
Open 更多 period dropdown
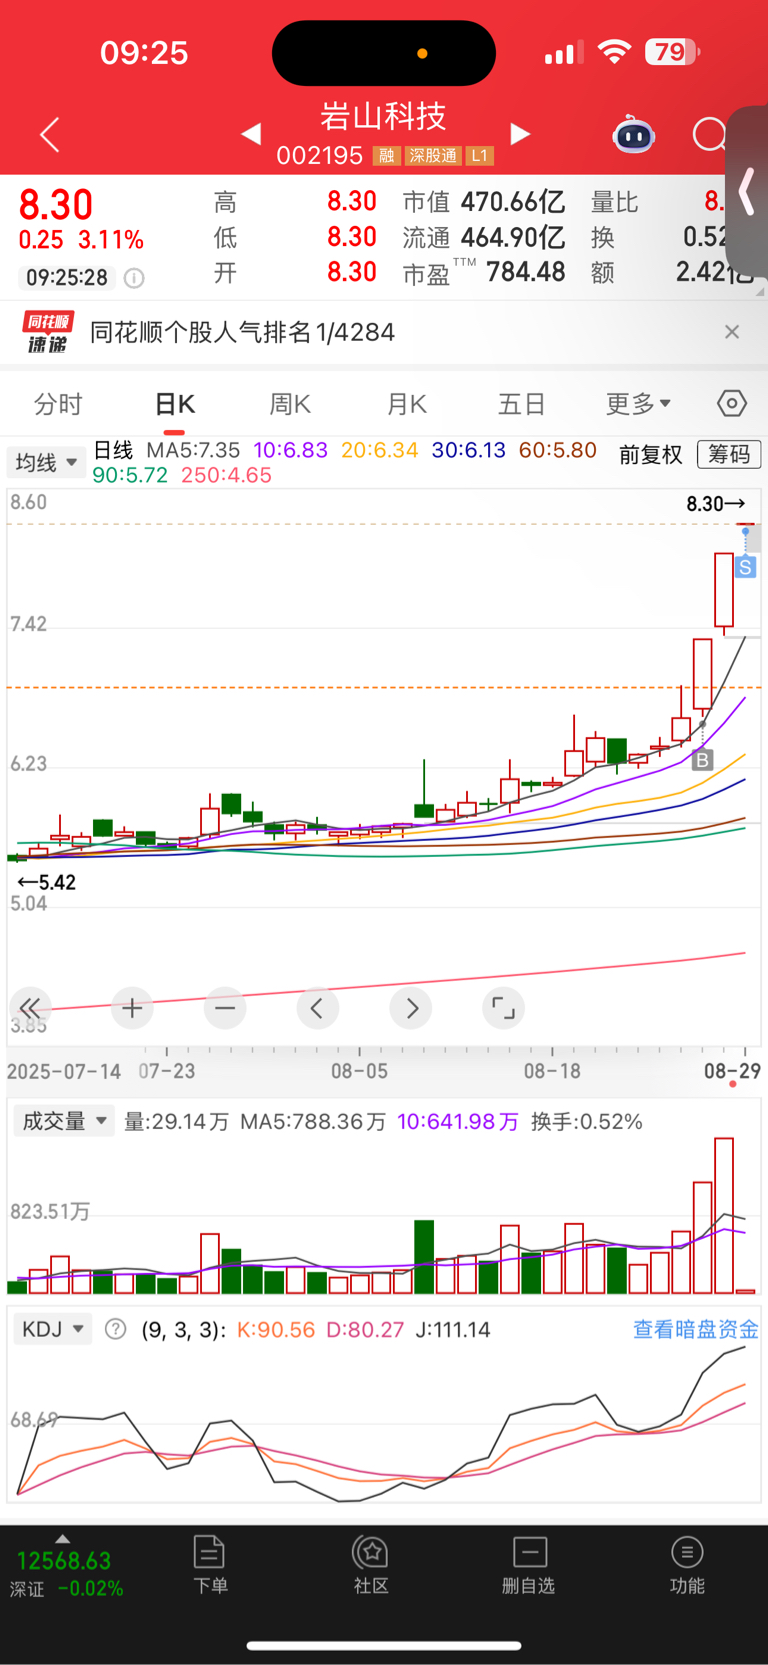point(638,404)
